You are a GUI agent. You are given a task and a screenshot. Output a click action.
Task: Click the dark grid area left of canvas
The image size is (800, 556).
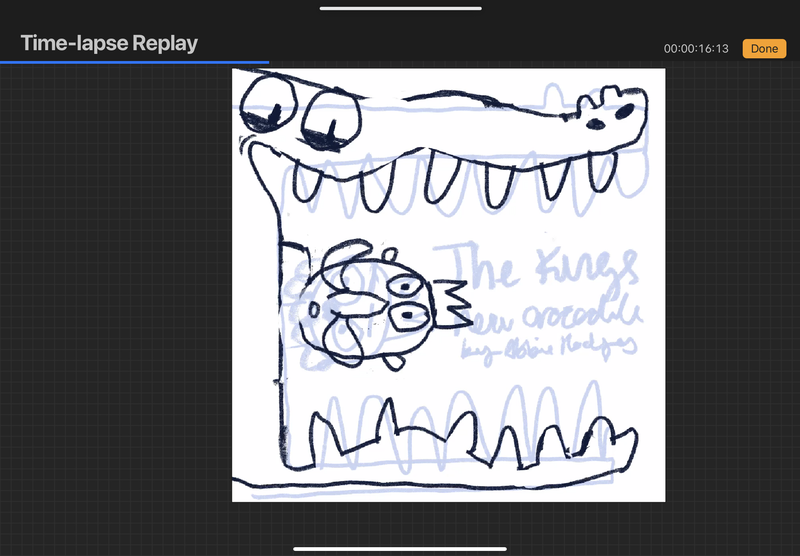click(x=115, y=300)
